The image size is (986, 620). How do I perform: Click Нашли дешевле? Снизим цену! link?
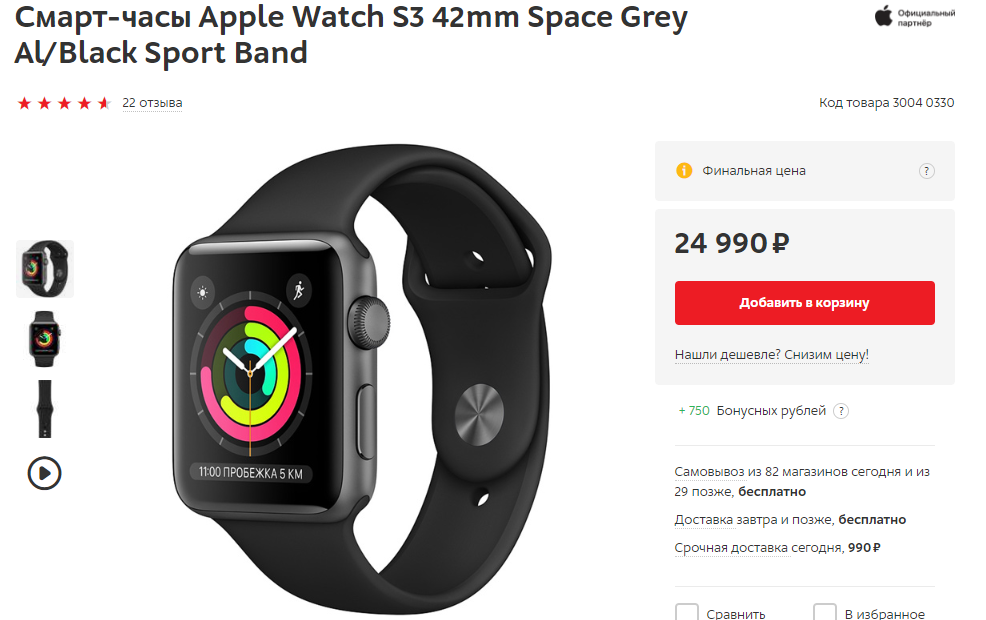[x=772, y=355]
